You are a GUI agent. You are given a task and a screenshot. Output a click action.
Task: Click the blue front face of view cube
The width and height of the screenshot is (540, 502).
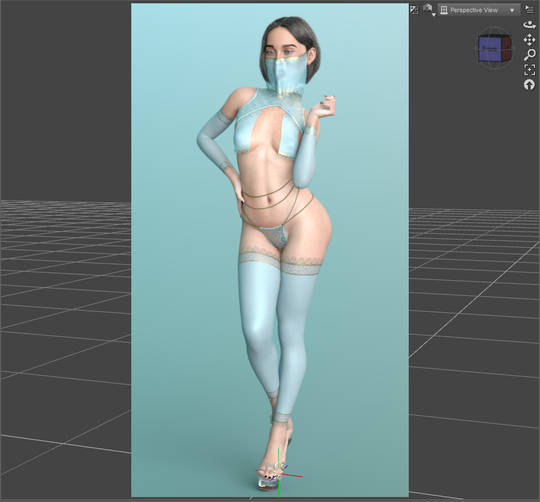point(490,50)
